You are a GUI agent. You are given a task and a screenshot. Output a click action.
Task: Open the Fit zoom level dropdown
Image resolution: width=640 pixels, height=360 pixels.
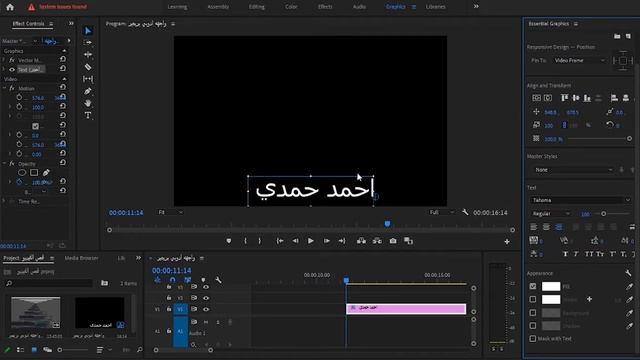(x=170, y=212)
